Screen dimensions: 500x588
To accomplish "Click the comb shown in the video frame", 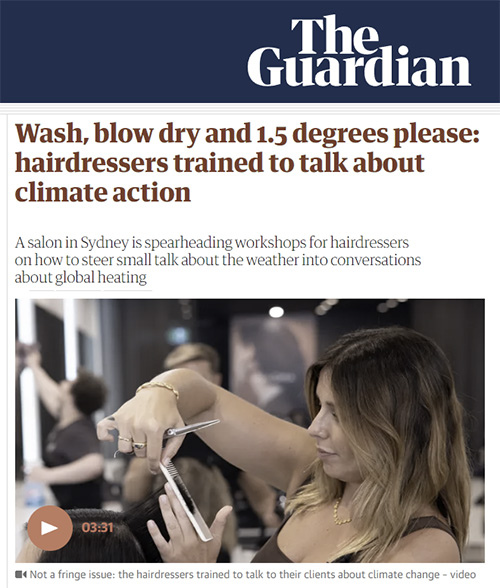I will tap(185, 501).
